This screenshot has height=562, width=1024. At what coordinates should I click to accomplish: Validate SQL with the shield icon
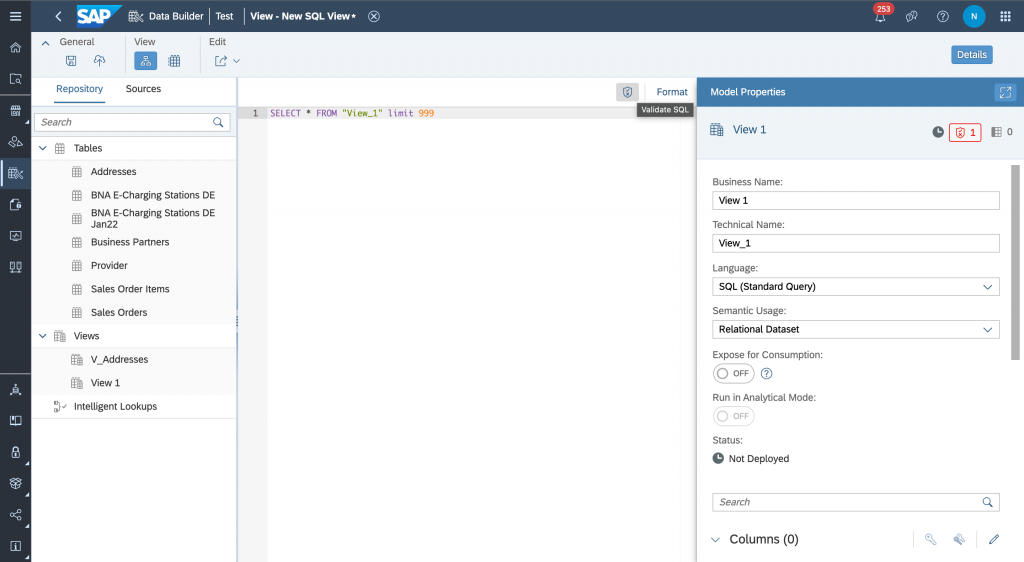[628, 92]
